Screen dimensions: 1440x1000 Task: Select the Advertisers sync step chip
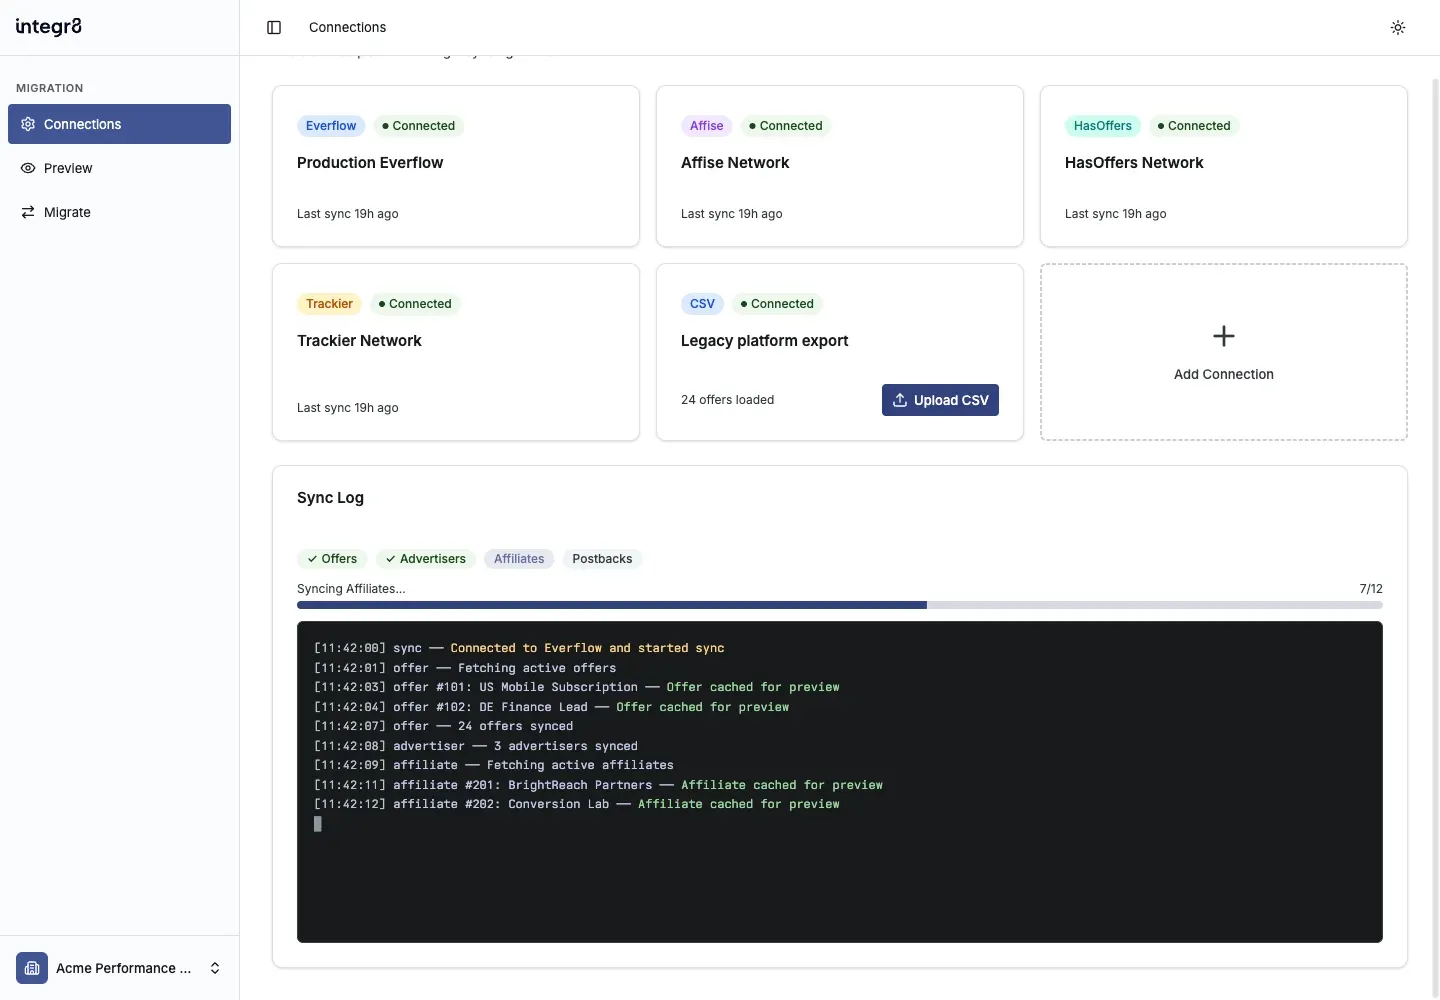coord(426,559)
